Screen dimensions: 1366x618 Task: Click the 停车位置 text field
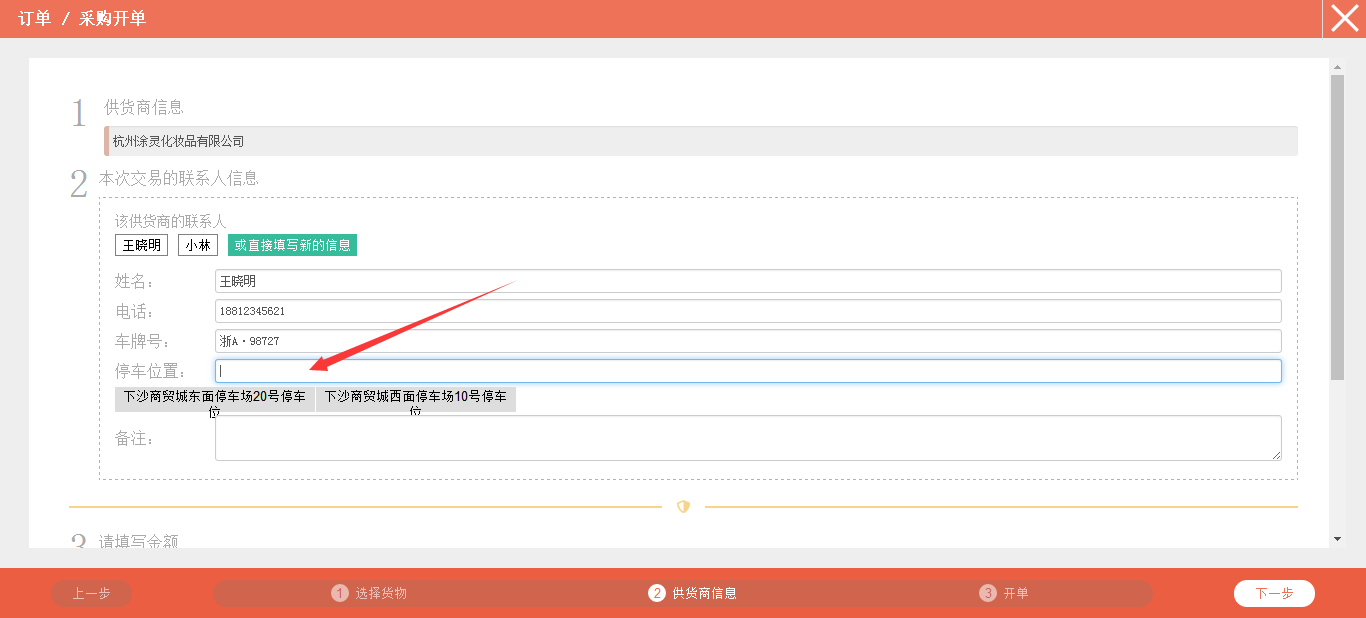coord(747,371)
